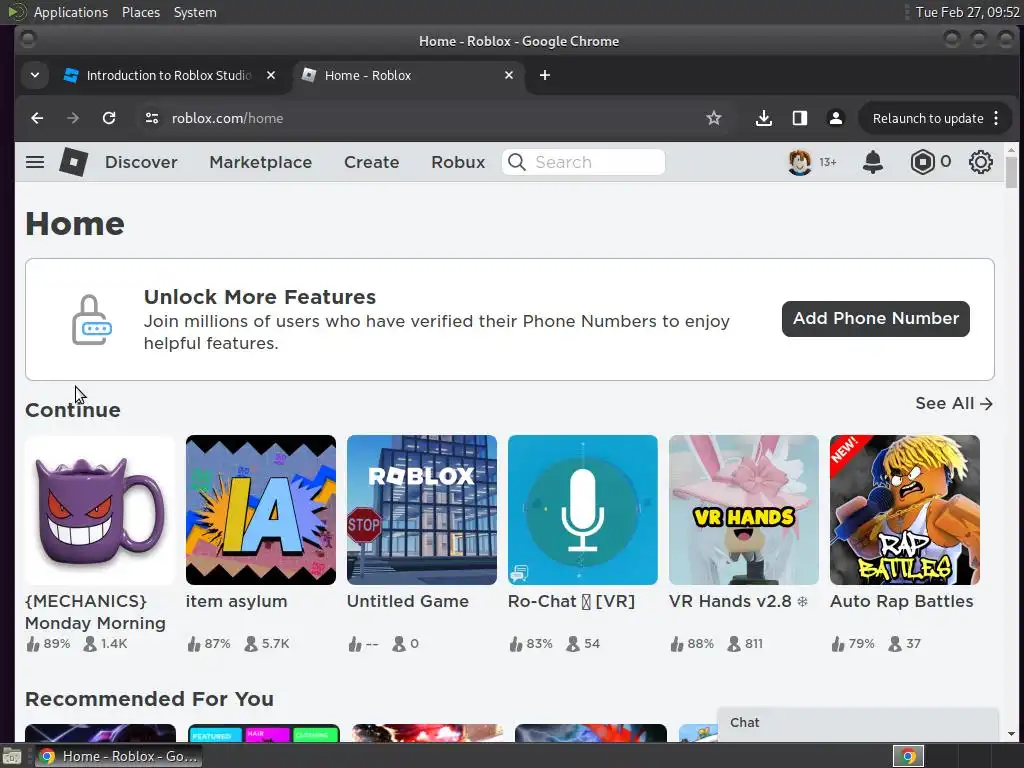
Task: Open a new browser tab
Action: point(545,75)
